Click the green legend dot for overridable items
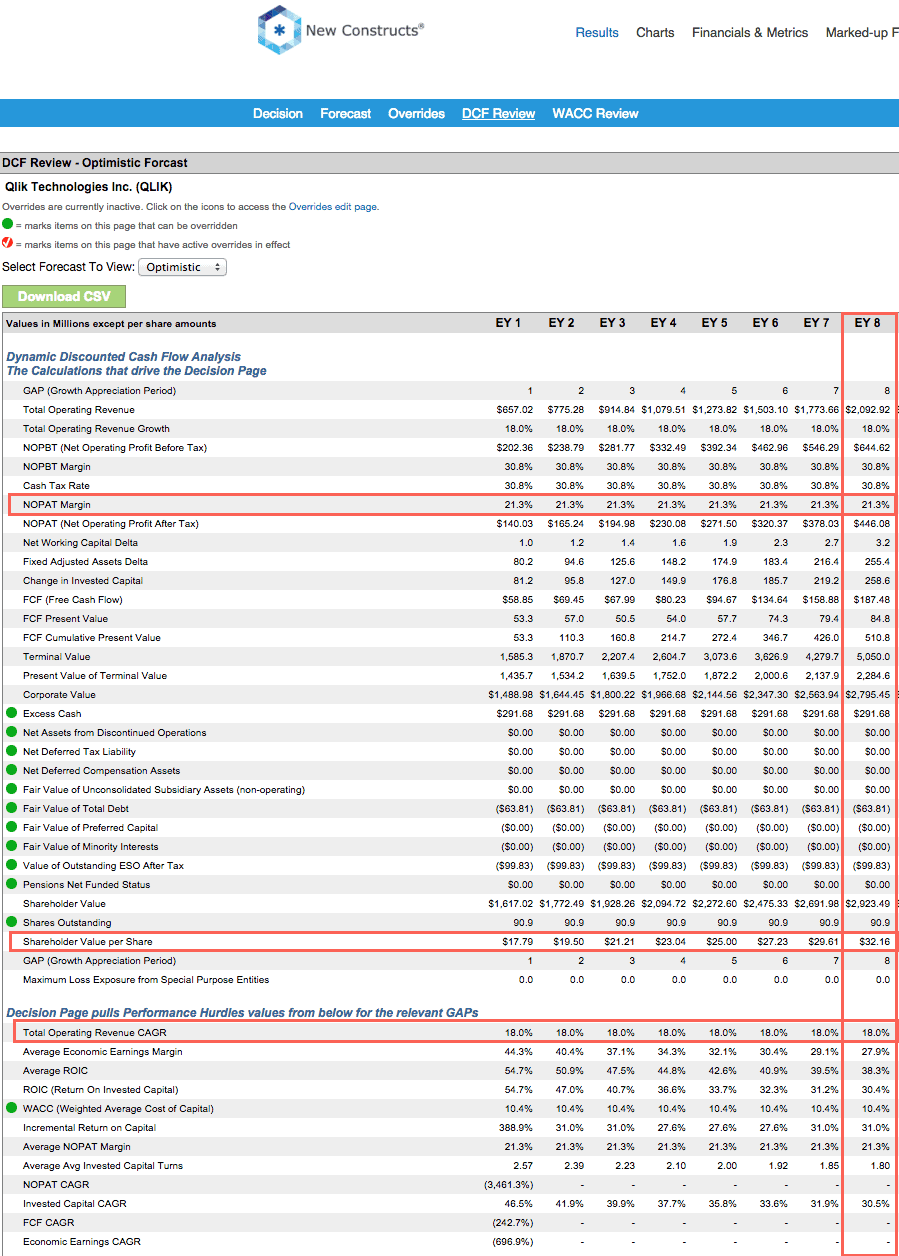899x1256 pixels. click(7, 226)
